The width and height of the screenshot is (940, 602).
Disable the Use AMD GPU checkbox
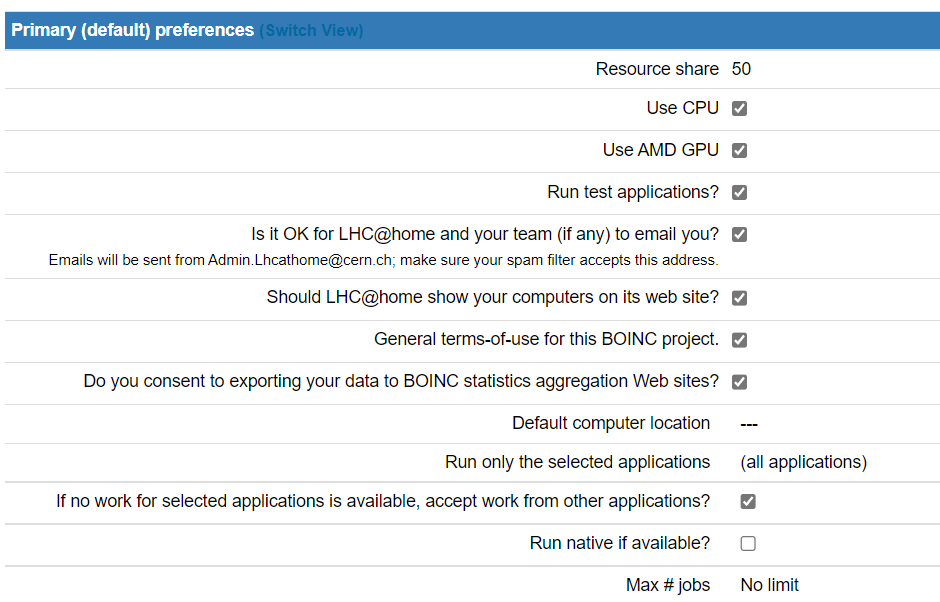tap(740, 151)
